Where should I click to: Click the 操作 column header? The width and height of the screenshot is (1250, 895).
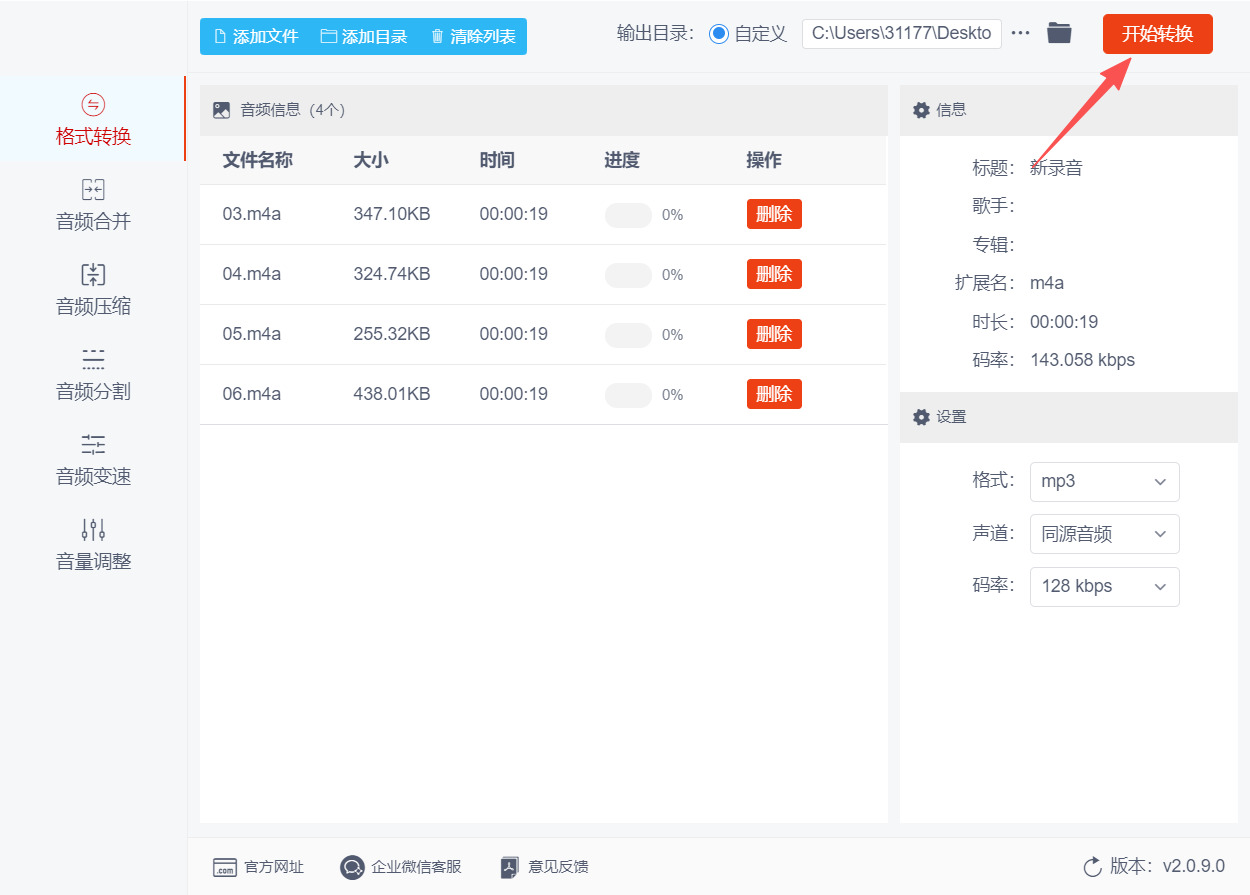[764, 160]
